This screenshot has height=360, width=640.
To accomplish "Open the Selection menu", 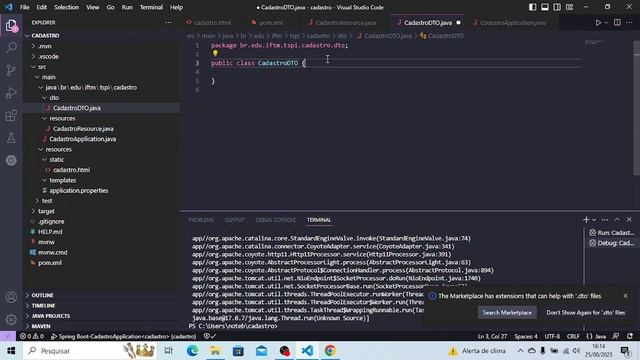I will [67, 7].
